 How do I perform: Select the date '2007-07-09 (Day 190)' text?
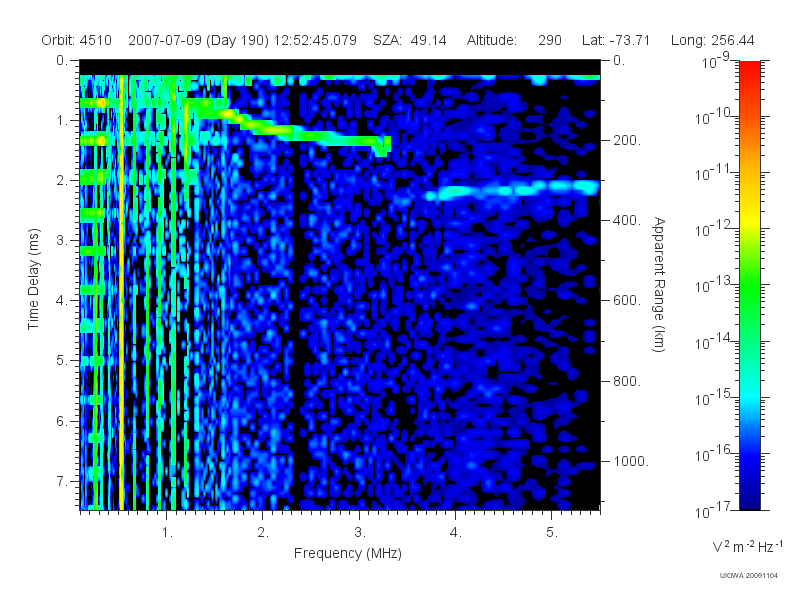point(198,40)
